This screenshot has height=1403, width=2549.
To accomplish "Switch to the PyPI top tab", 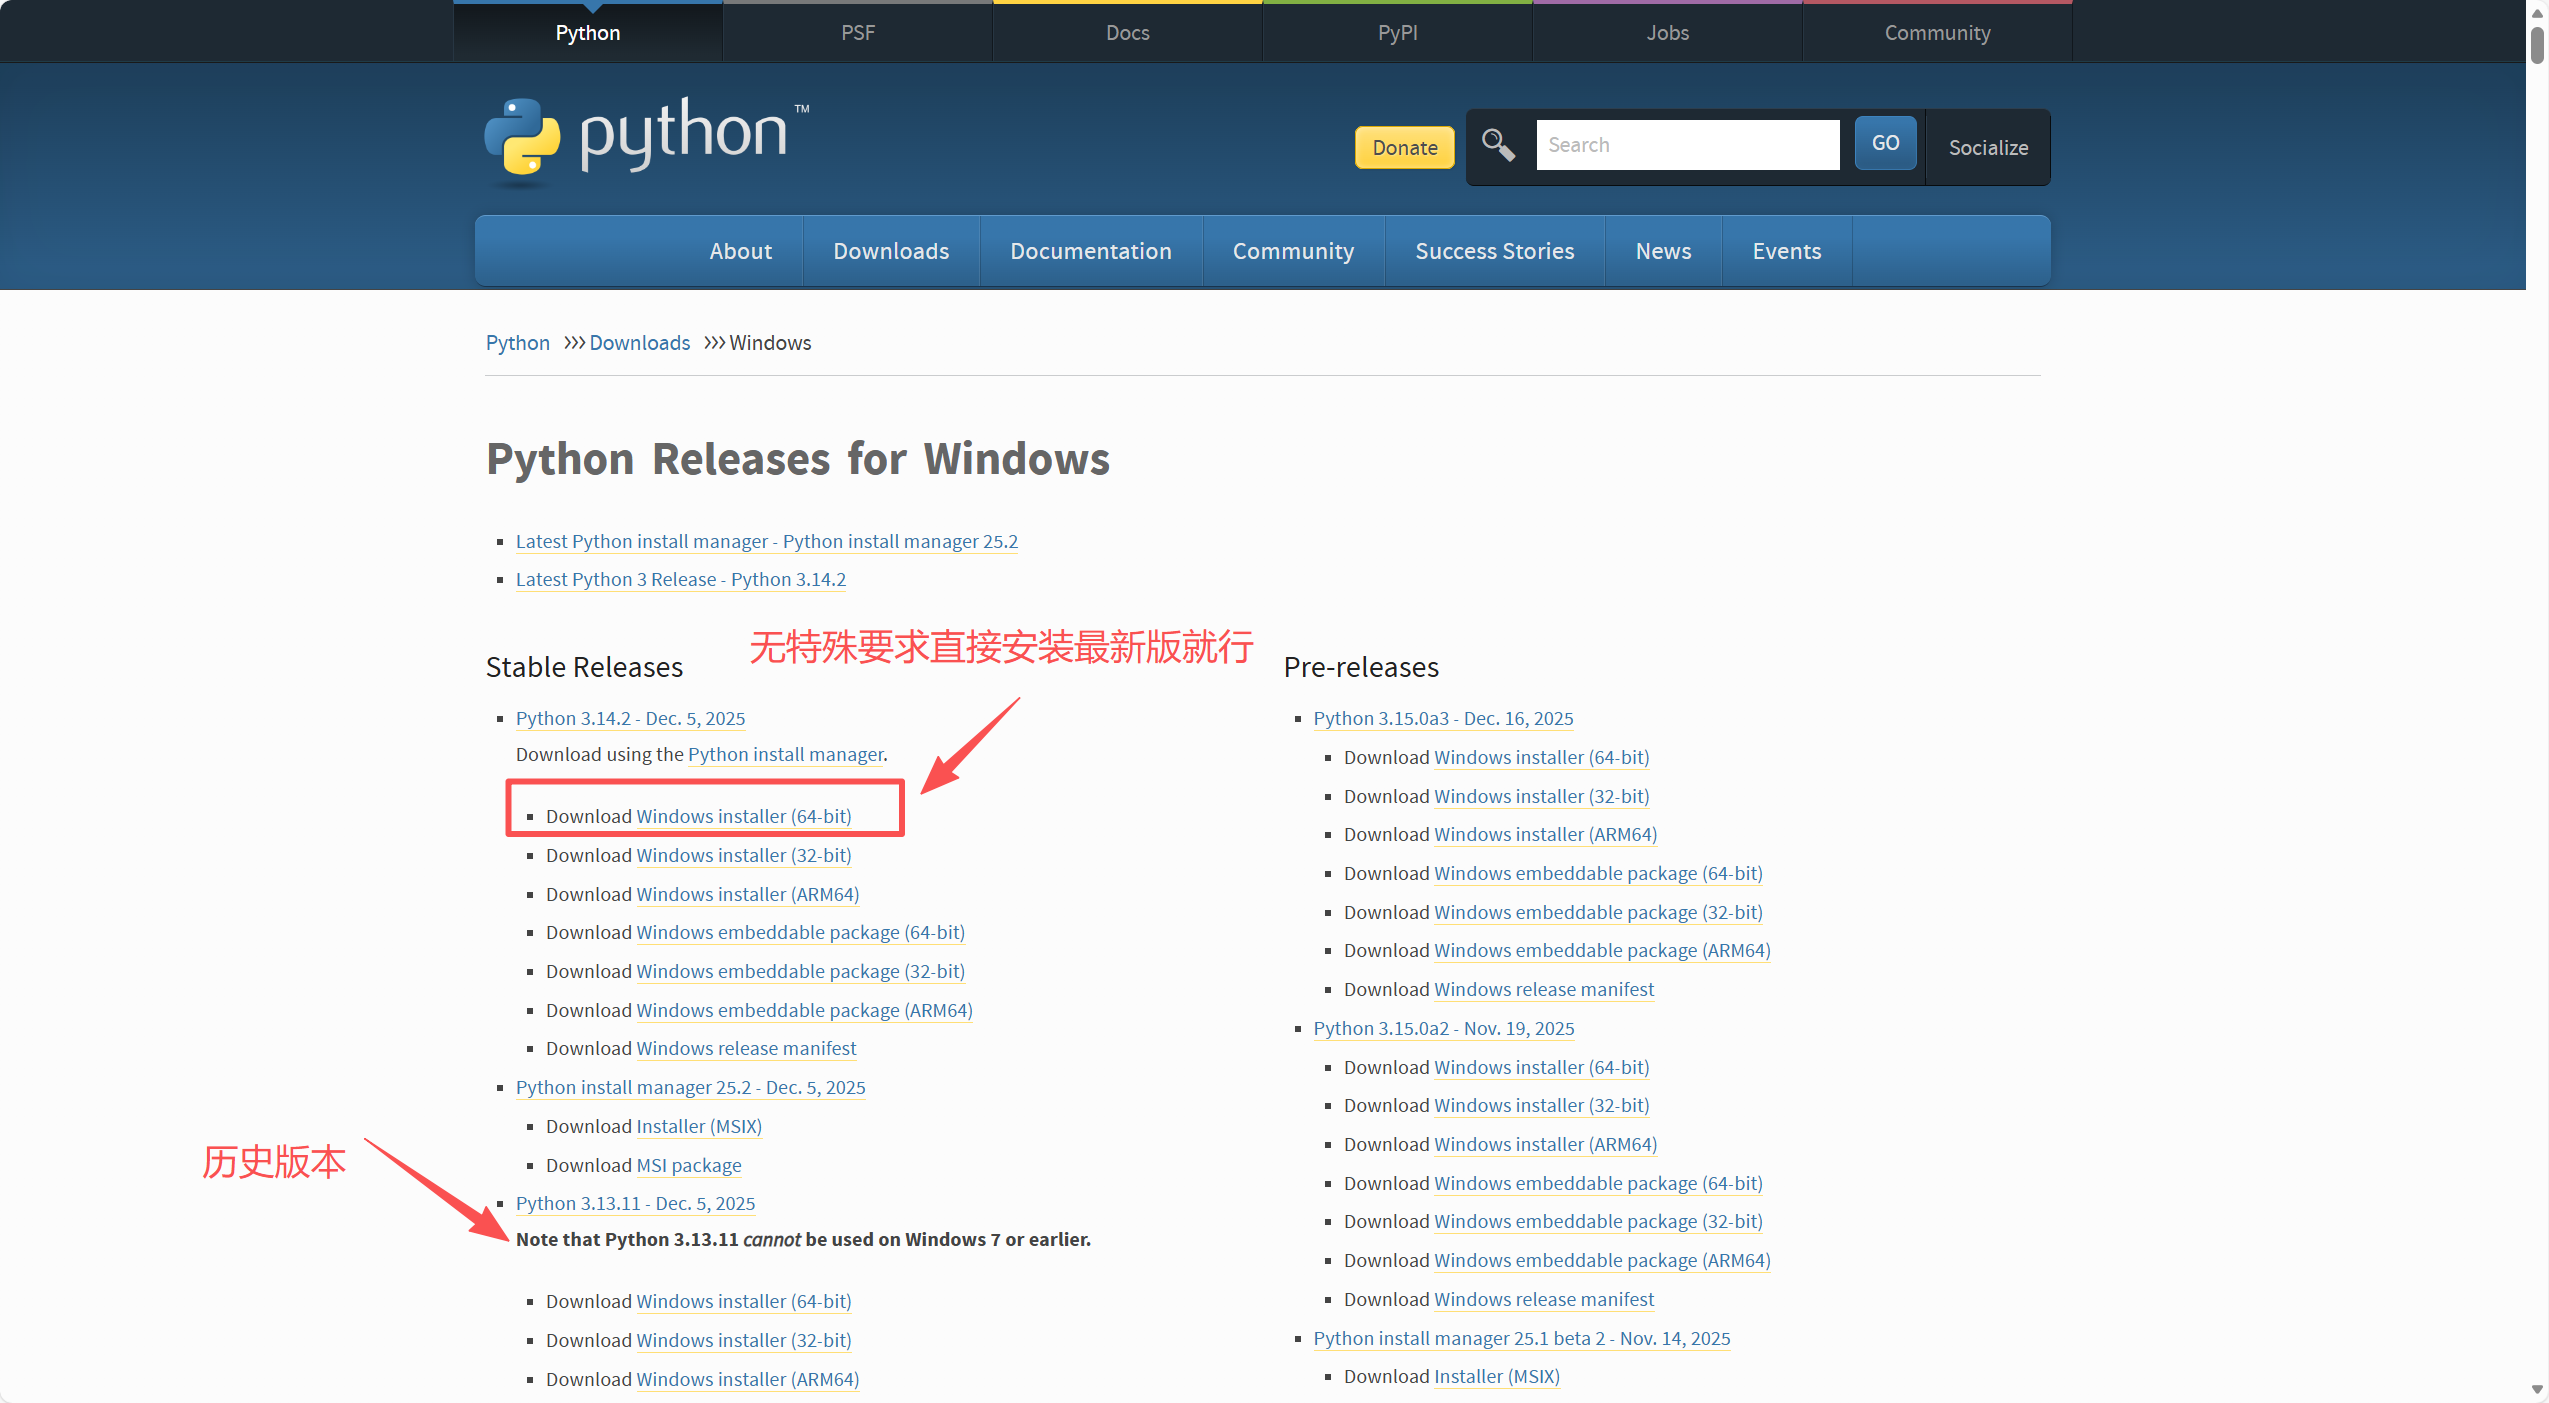I will point(1397,33).
